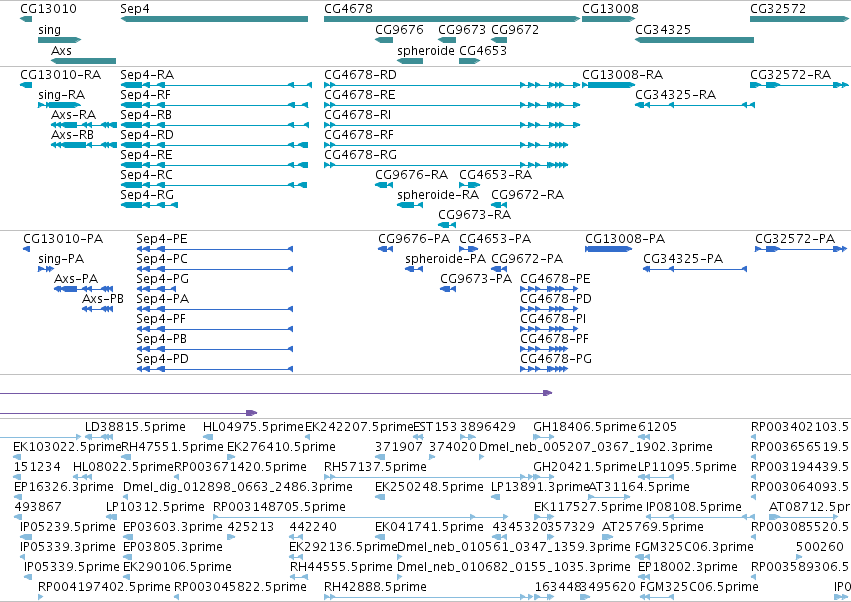Click the sing-RA transcript label
This screenshot has width=851, height=602.
click(x=61, y=95)
